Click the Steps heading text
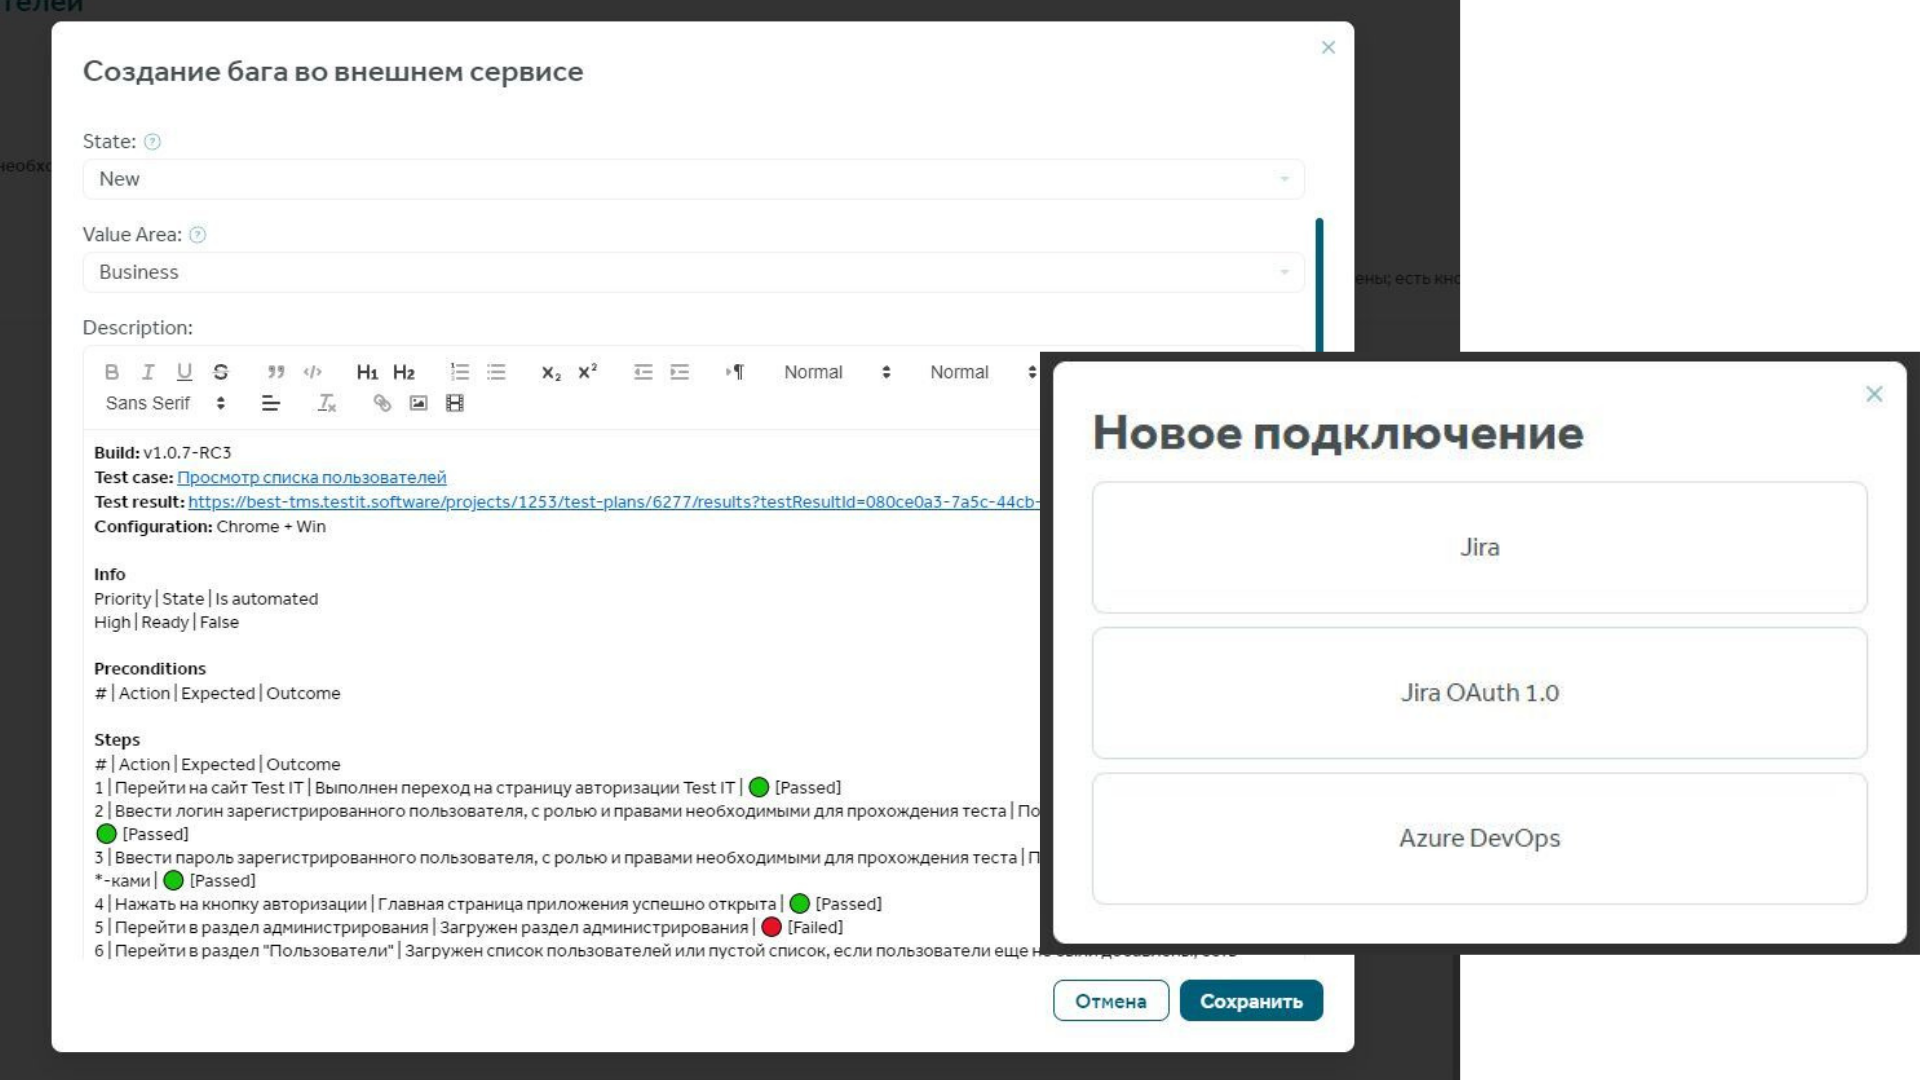 (x=117, y=740)
